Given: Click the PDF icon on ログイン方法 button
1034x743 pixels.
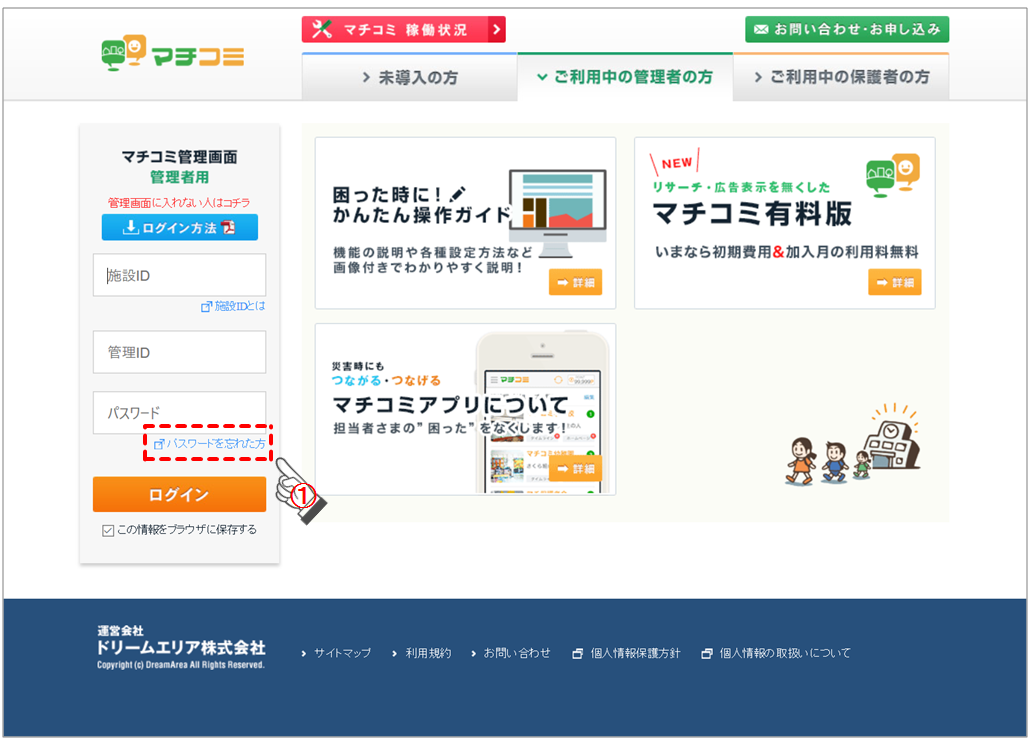Looking at the screenshot, I should [228, 227].
